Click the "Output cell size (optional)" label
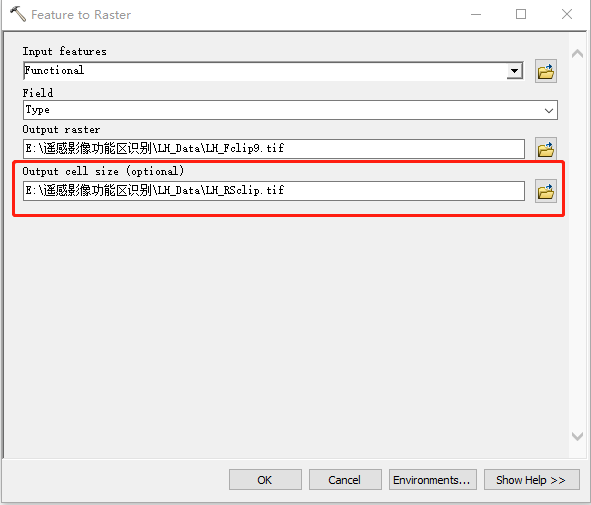 pos(103,171)
